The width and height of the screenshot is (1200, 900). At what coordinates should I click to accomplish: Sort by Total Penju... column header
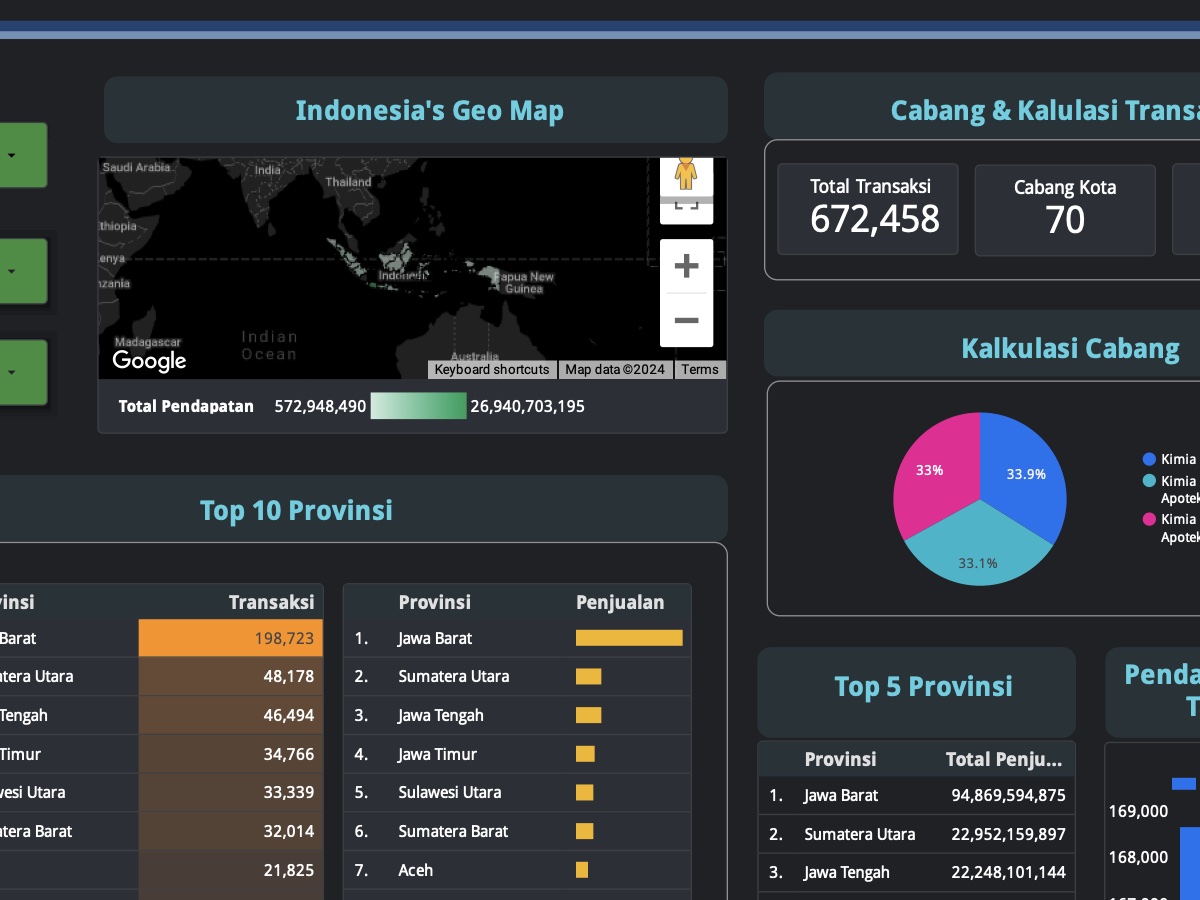tap(1004, 759)
